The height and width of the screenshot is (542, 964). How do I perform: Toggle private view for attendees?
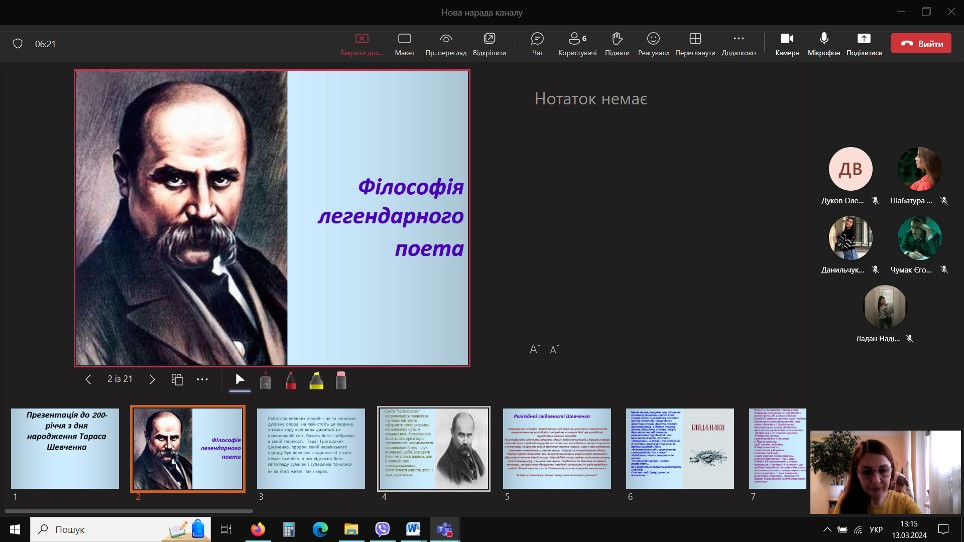[444, 43]
